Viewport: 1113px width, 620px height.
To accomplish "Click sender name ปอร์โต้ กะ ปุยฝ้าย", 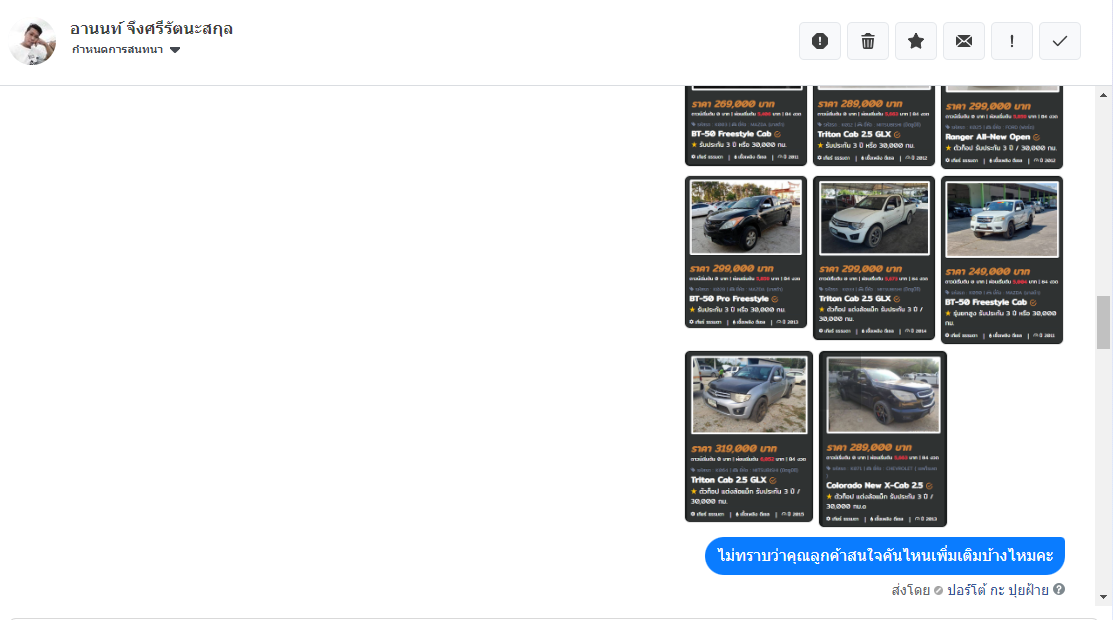I will (x=997, y=589).
